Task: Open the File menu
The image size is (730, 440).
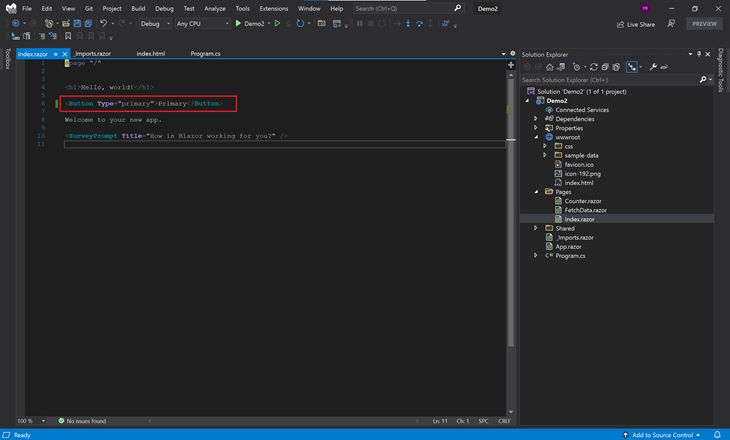Action: click(x=27, y=8)
